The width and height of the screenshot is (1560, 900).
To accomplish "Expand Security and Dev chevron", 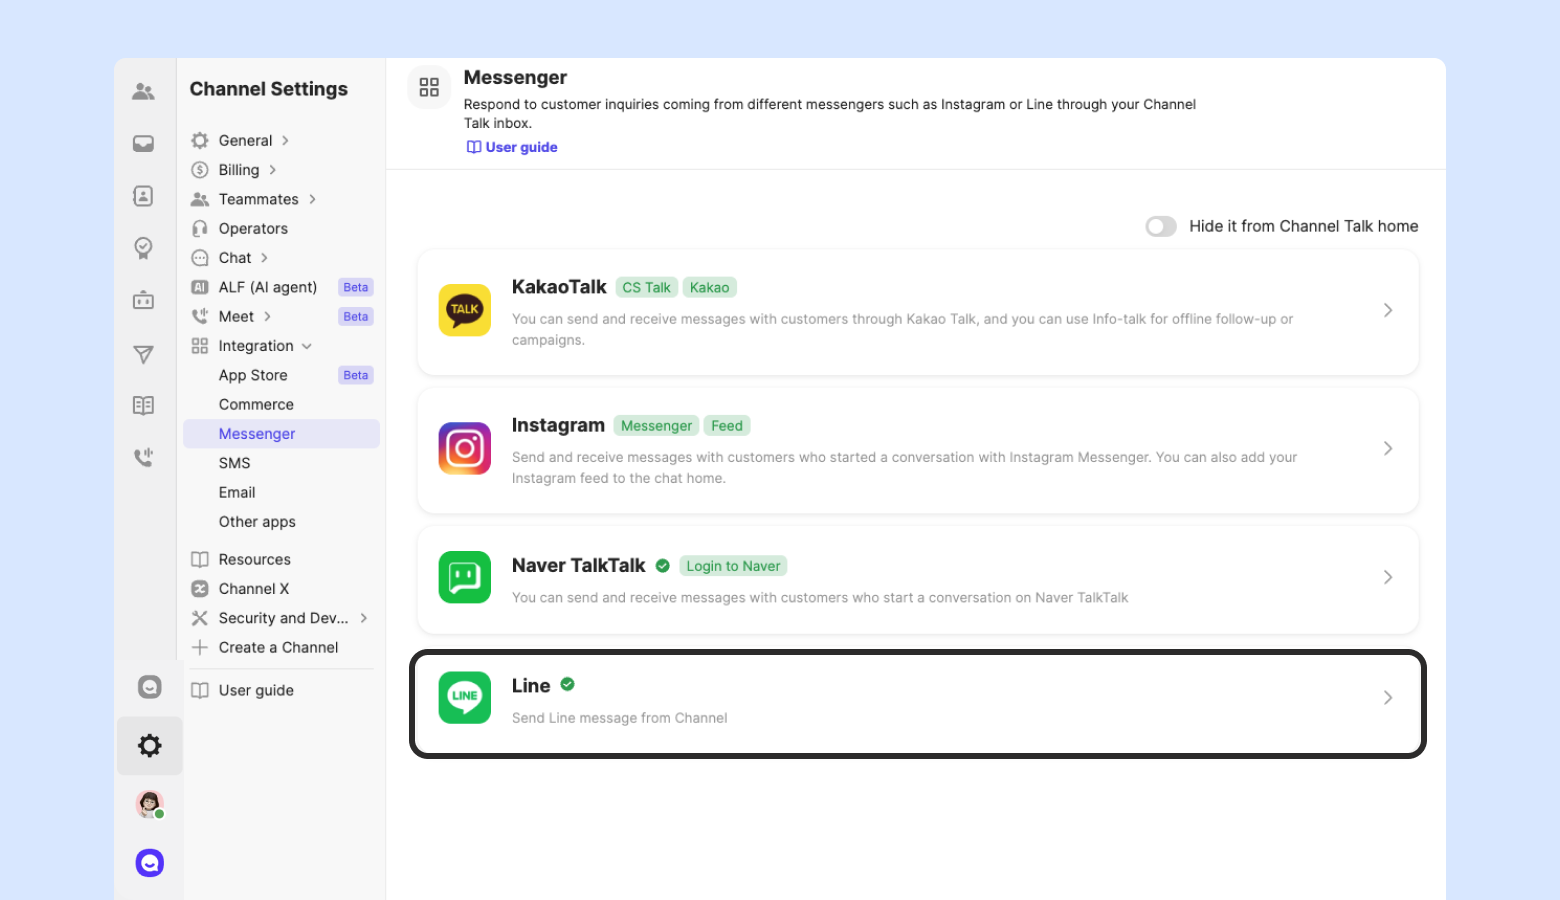I will [364, 618].
